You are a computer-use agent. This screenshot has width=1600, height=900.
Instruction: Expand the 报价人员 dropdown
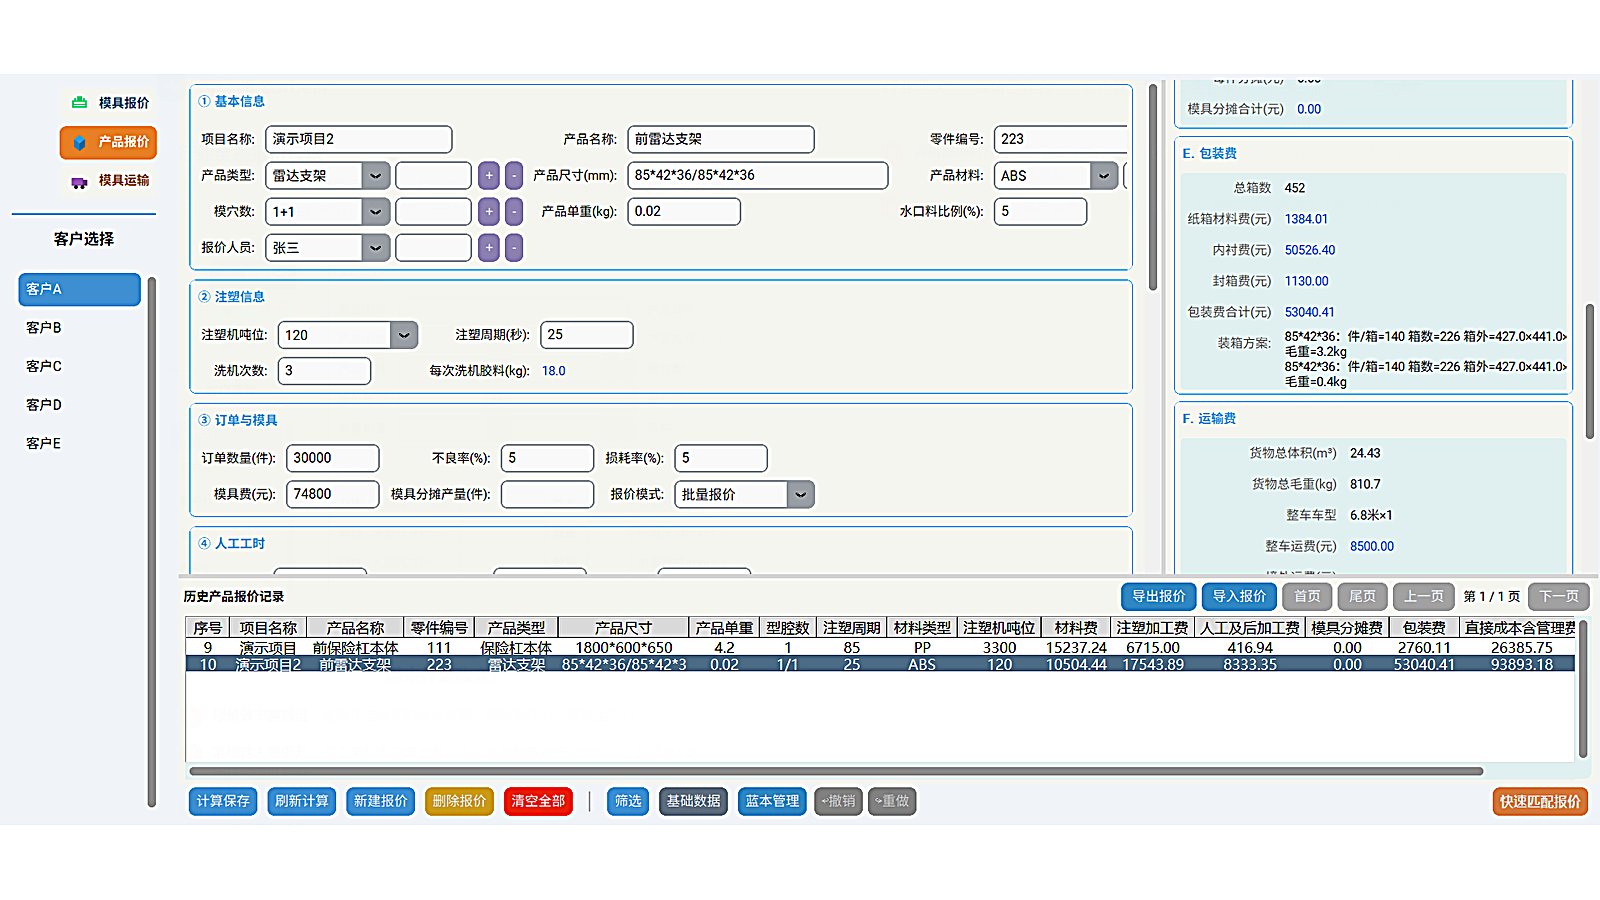375,248
